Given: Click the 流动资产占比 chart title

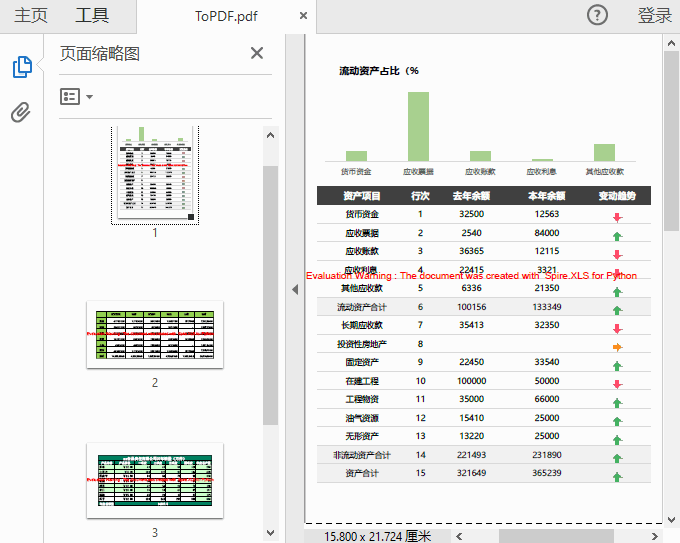Looking at the screenshot, I should click(x=379, y=71).
